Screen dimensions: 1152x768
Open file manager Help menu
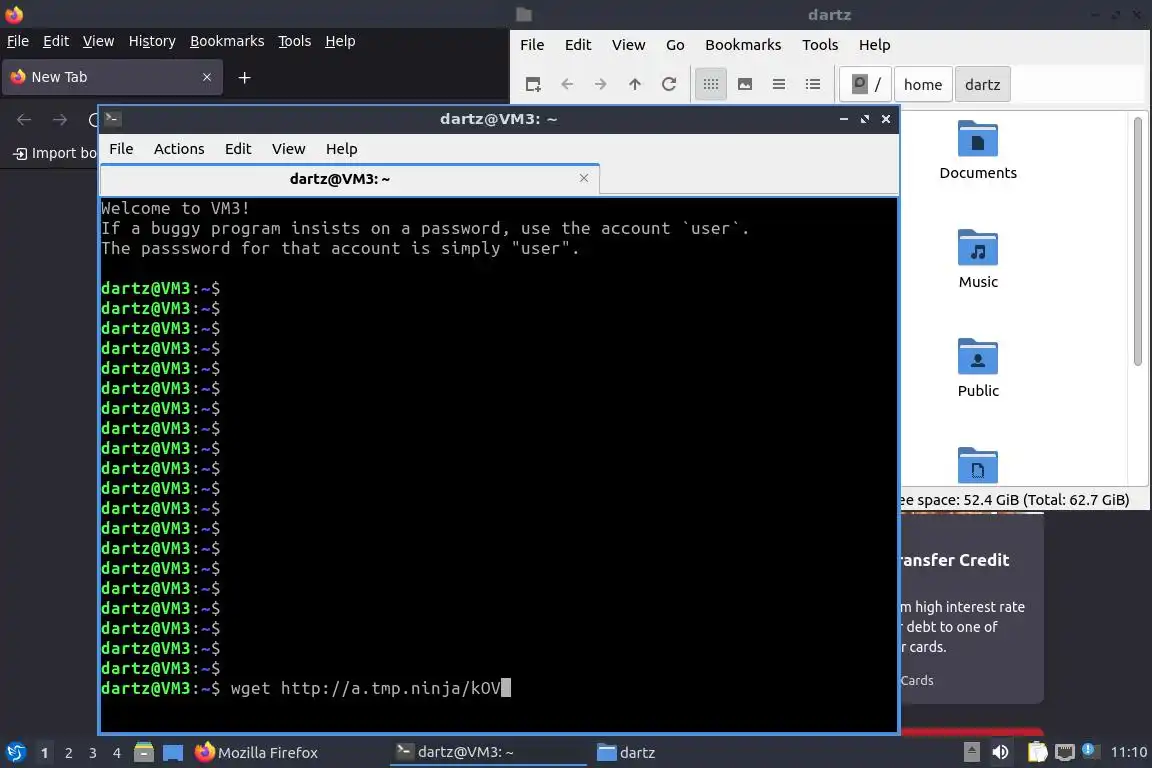pyautogui.click(x=874, y=45)
